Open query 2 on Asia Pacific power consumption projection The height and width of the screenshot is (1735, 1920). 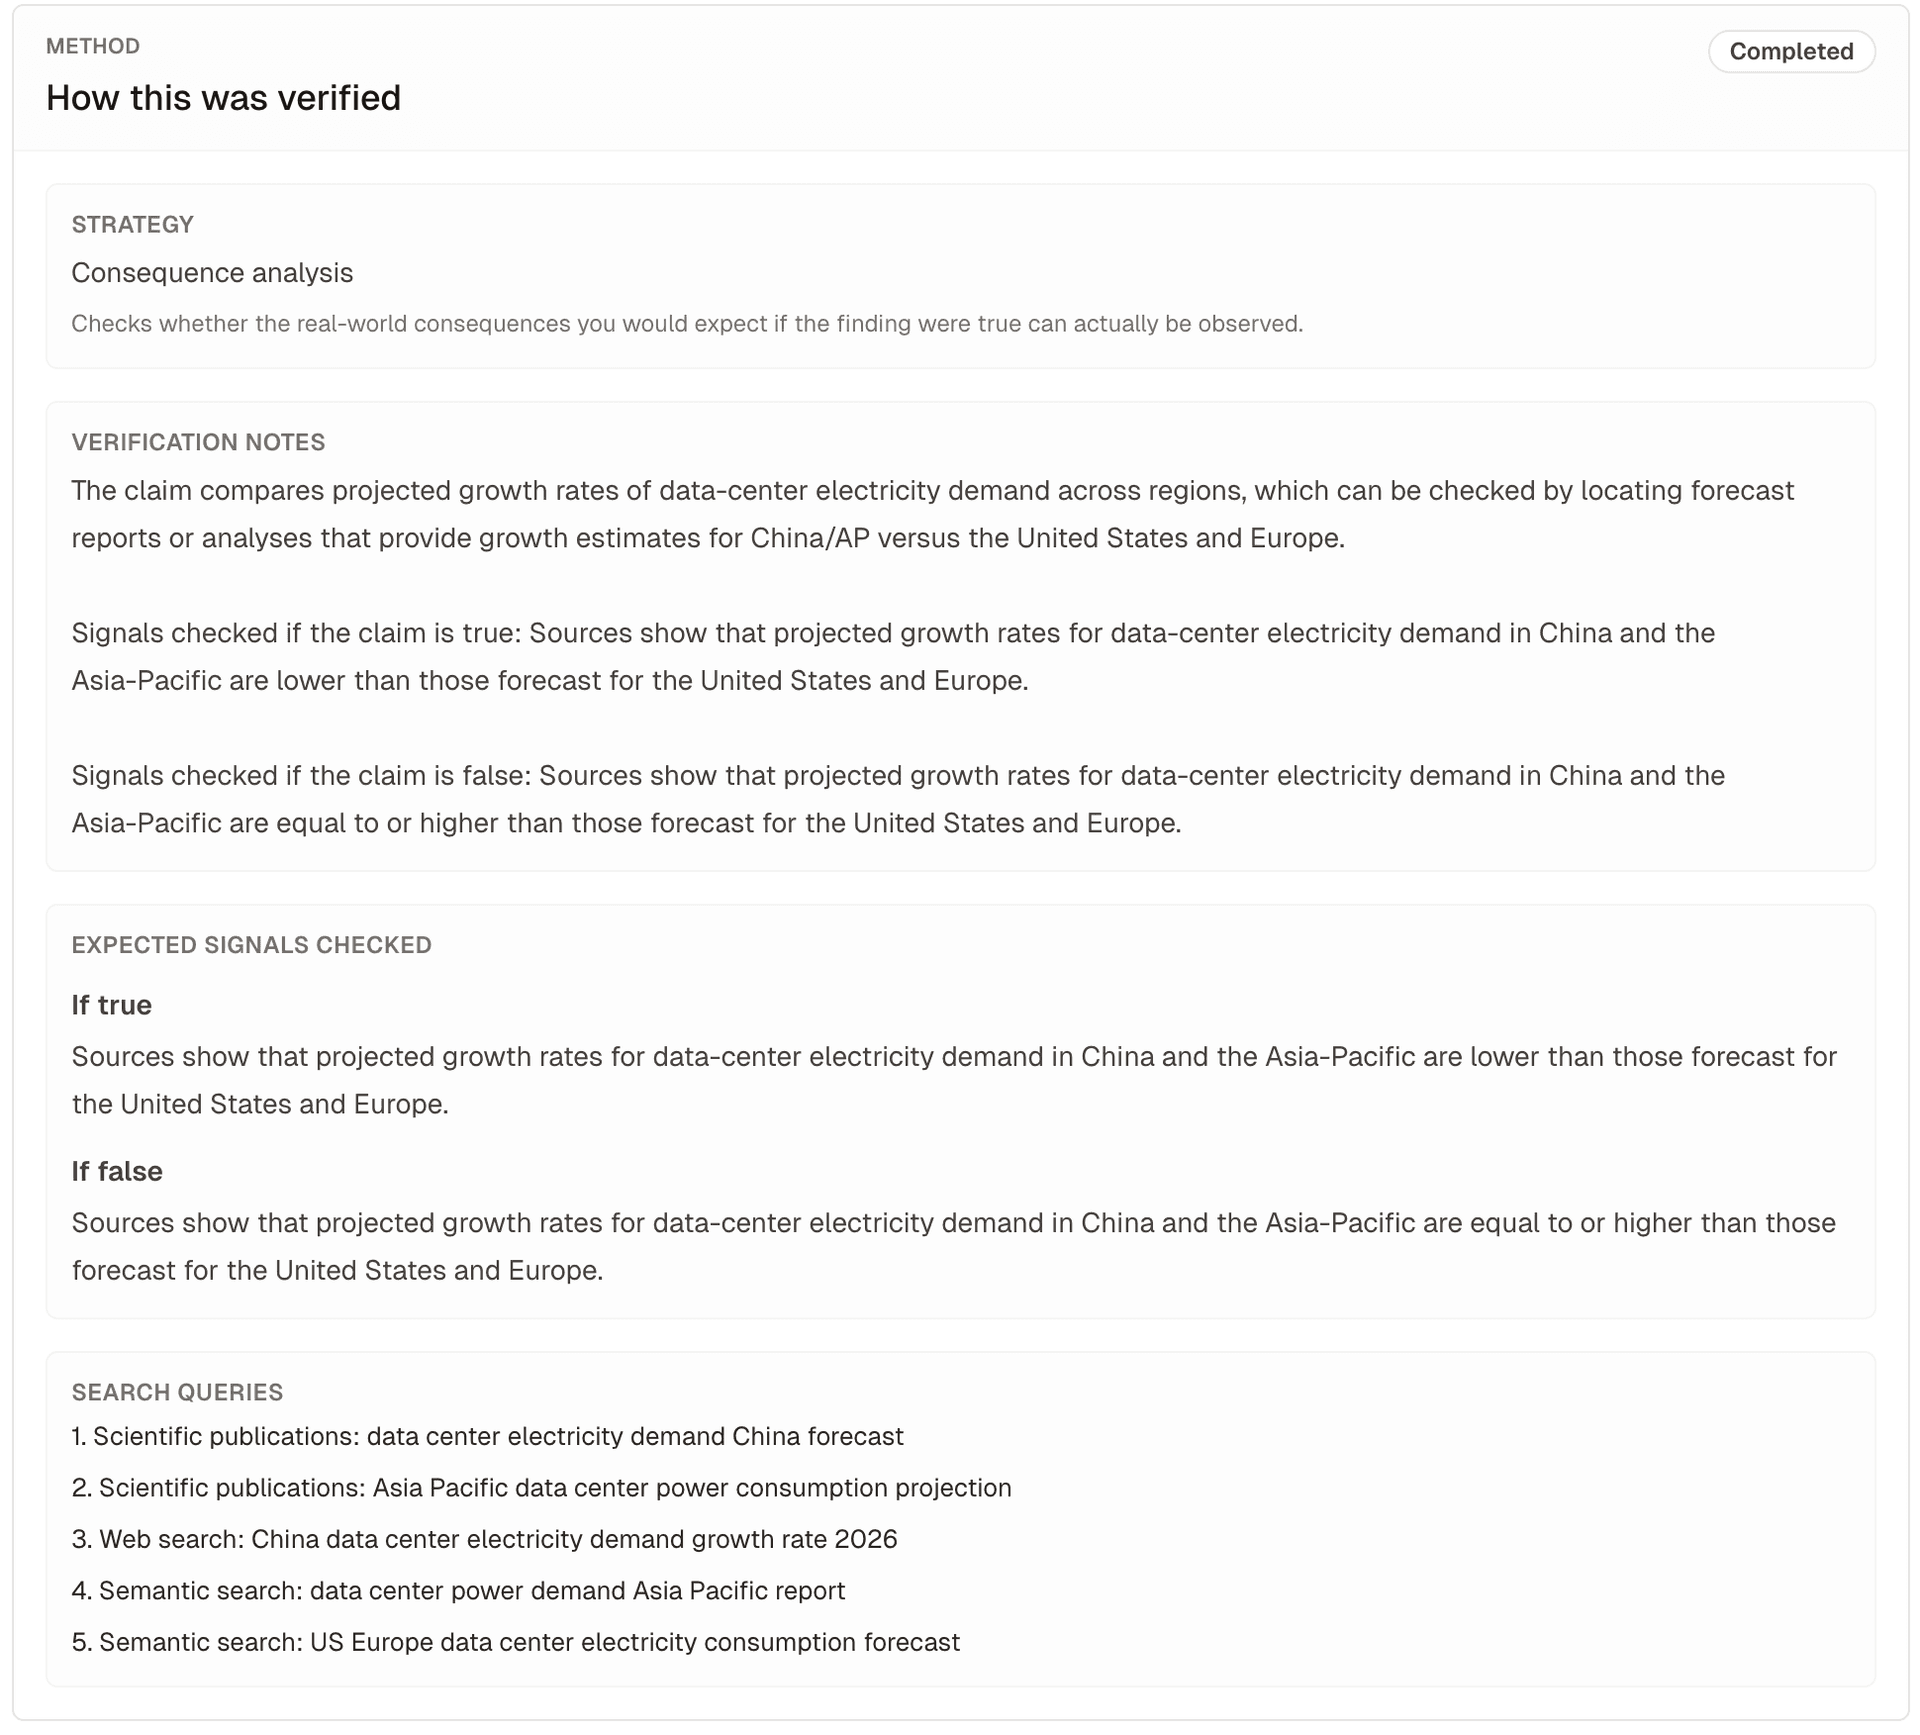tap(541, 1488)
